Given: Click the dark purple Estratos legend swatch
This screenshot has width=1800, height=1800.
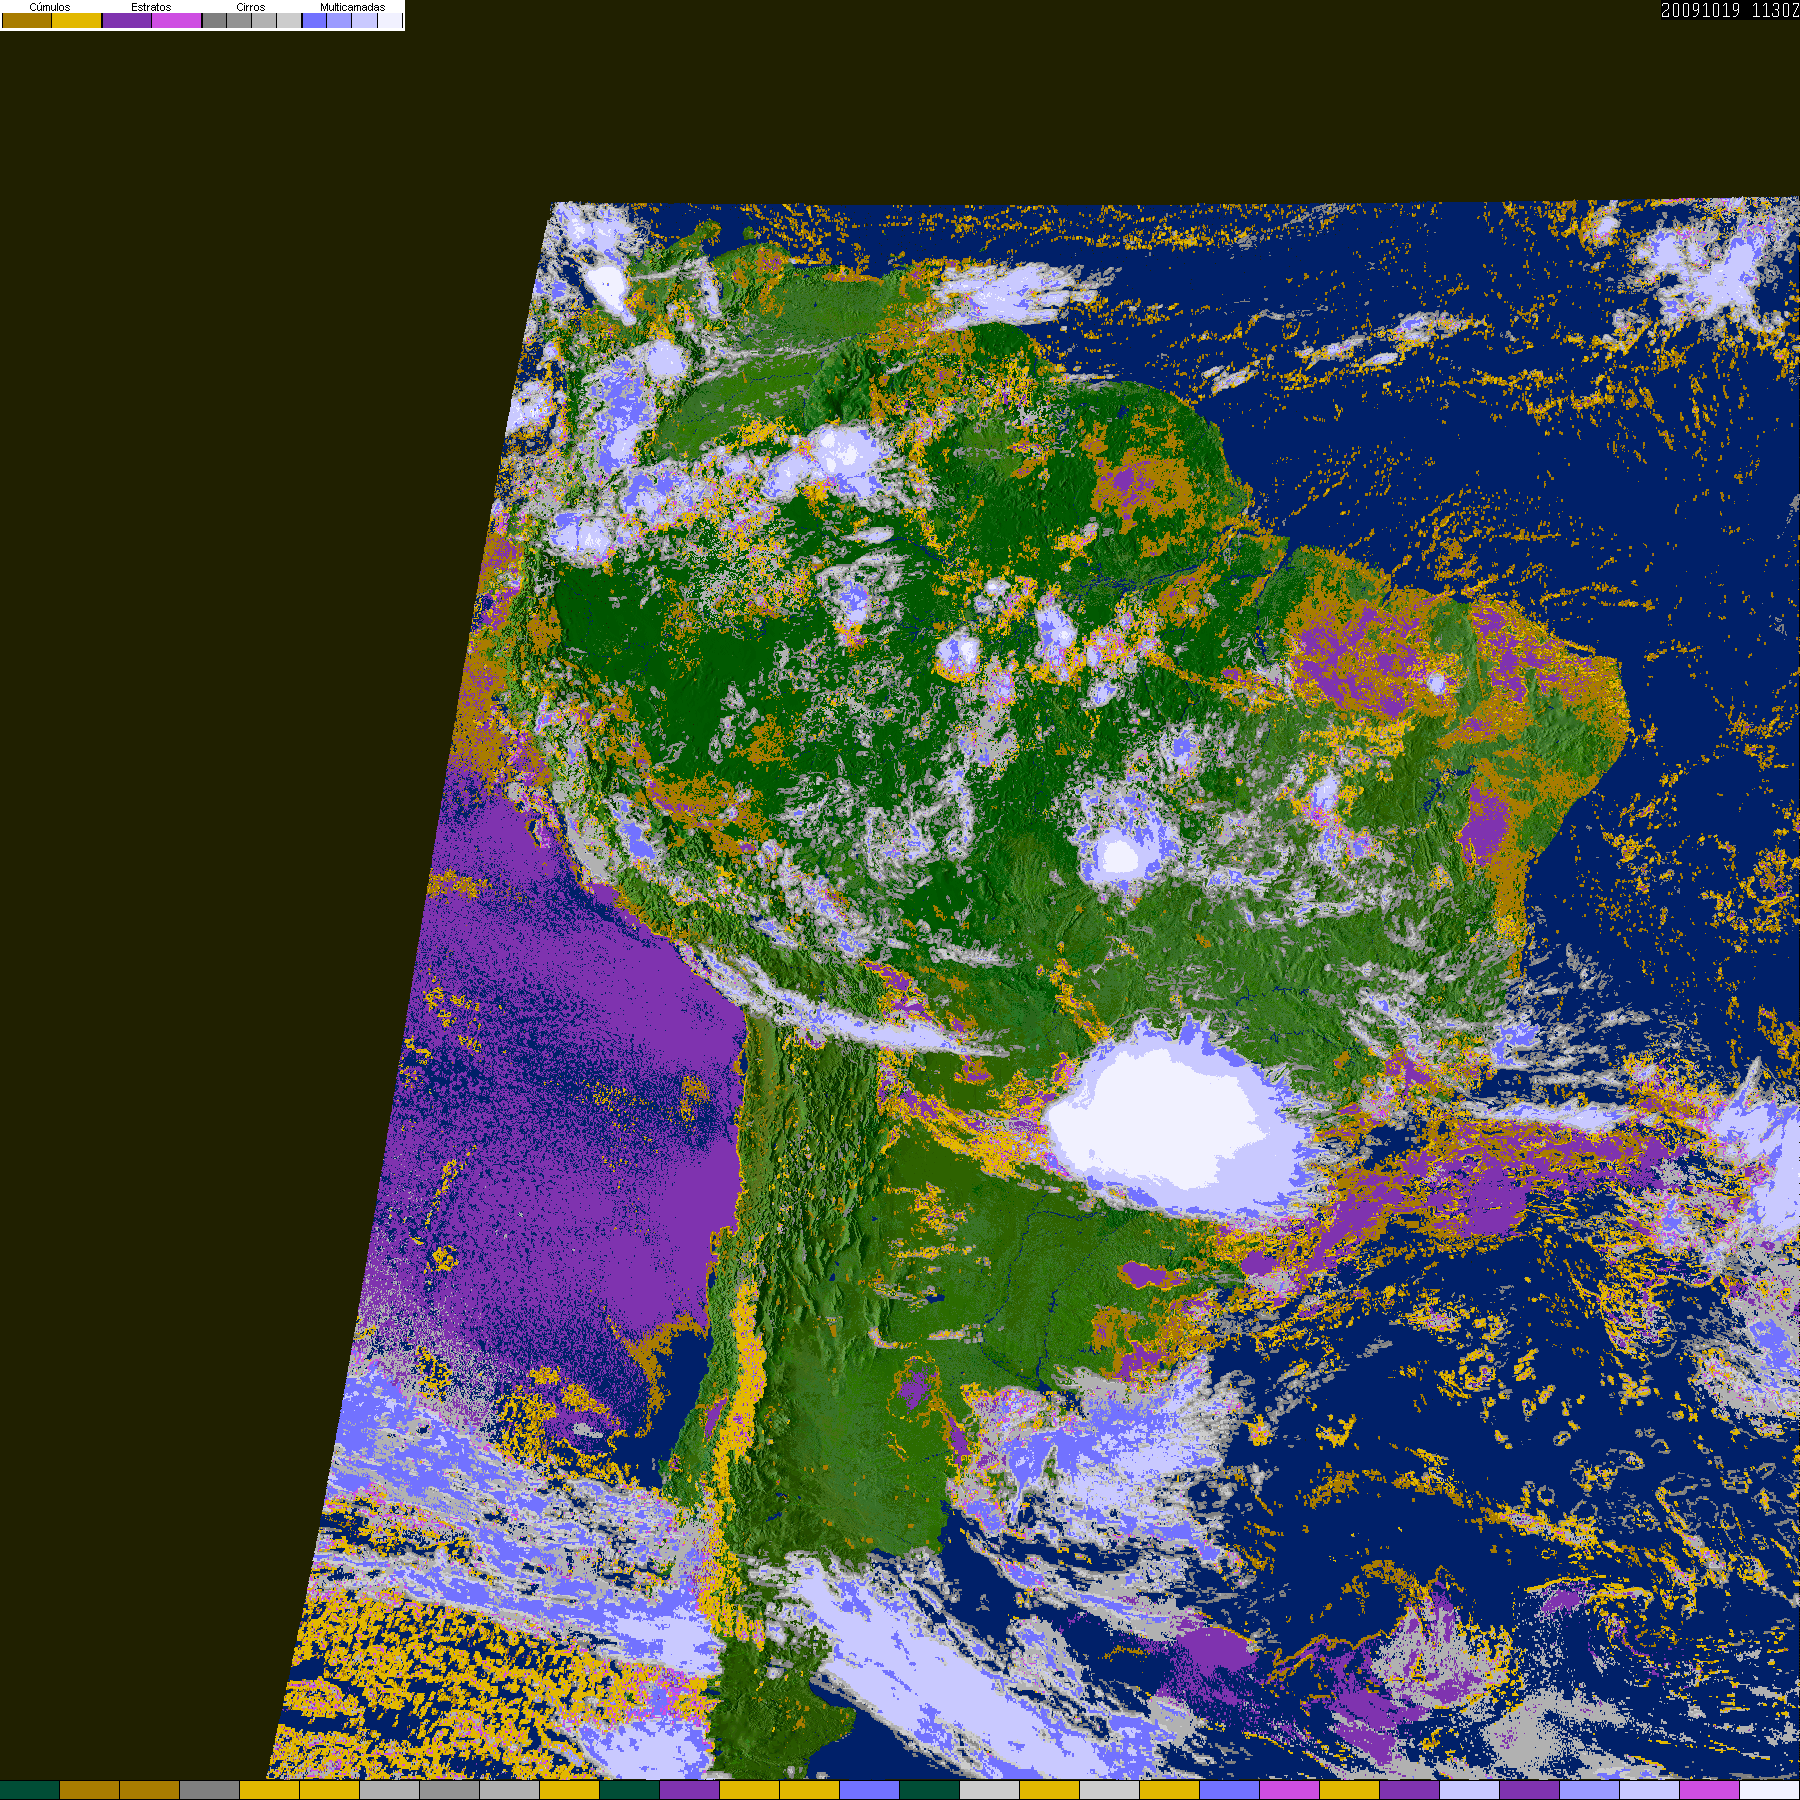Looking at the screenshot, I should pyautogui.click(x=127, y=20).
